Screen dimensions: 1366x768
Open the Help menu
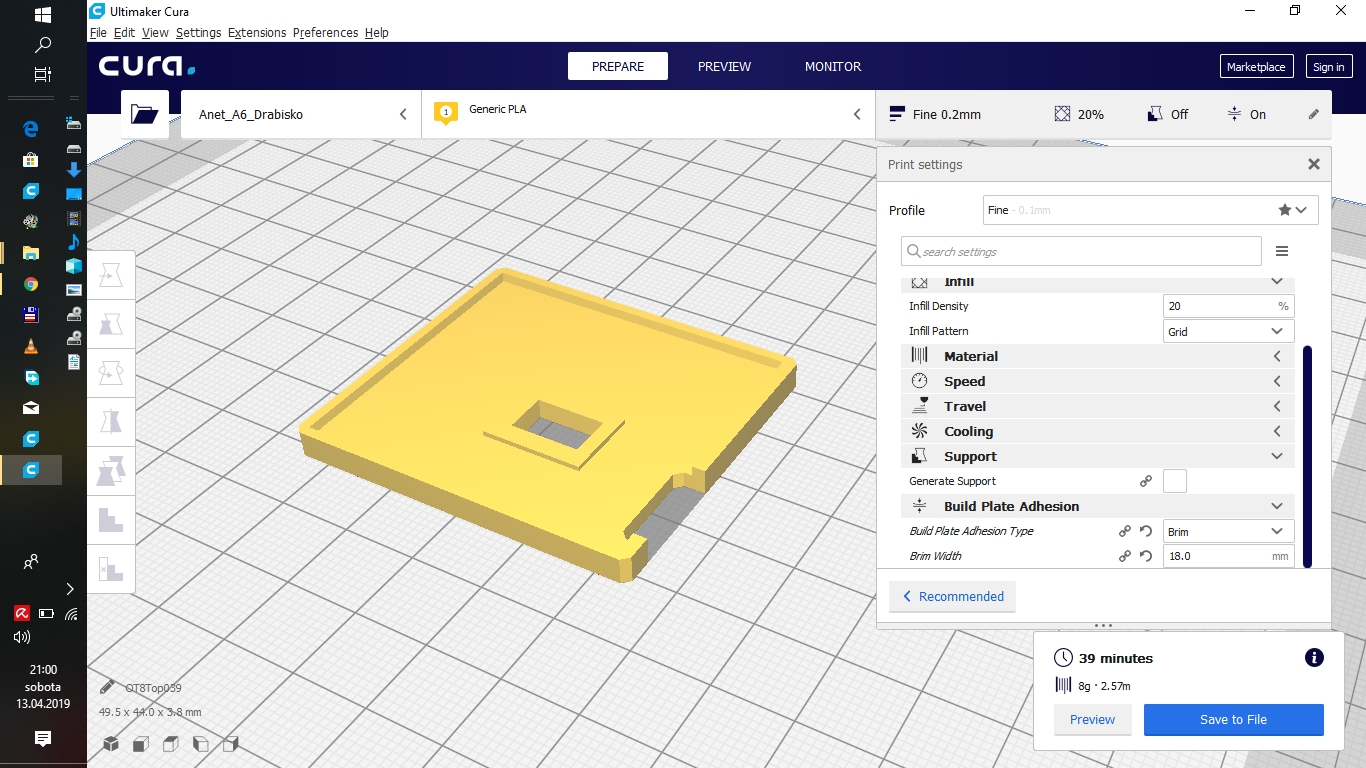(x=376, y=32)
